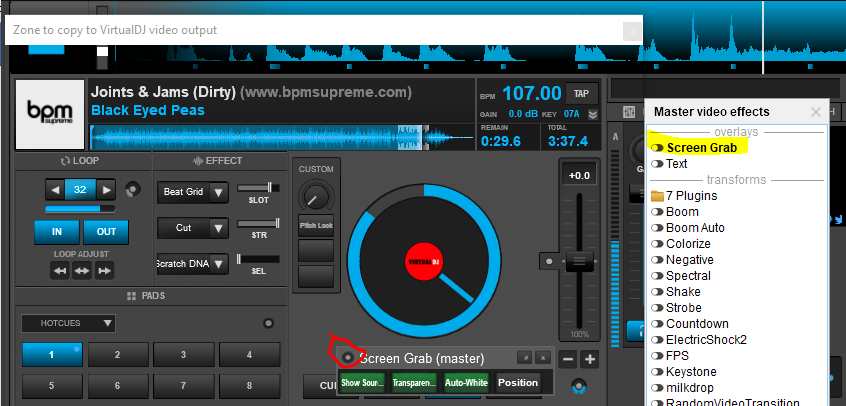Click the sync icon below pitch plus/minus buttons
This screenshot has width=846, height=406.
(579, 386)
